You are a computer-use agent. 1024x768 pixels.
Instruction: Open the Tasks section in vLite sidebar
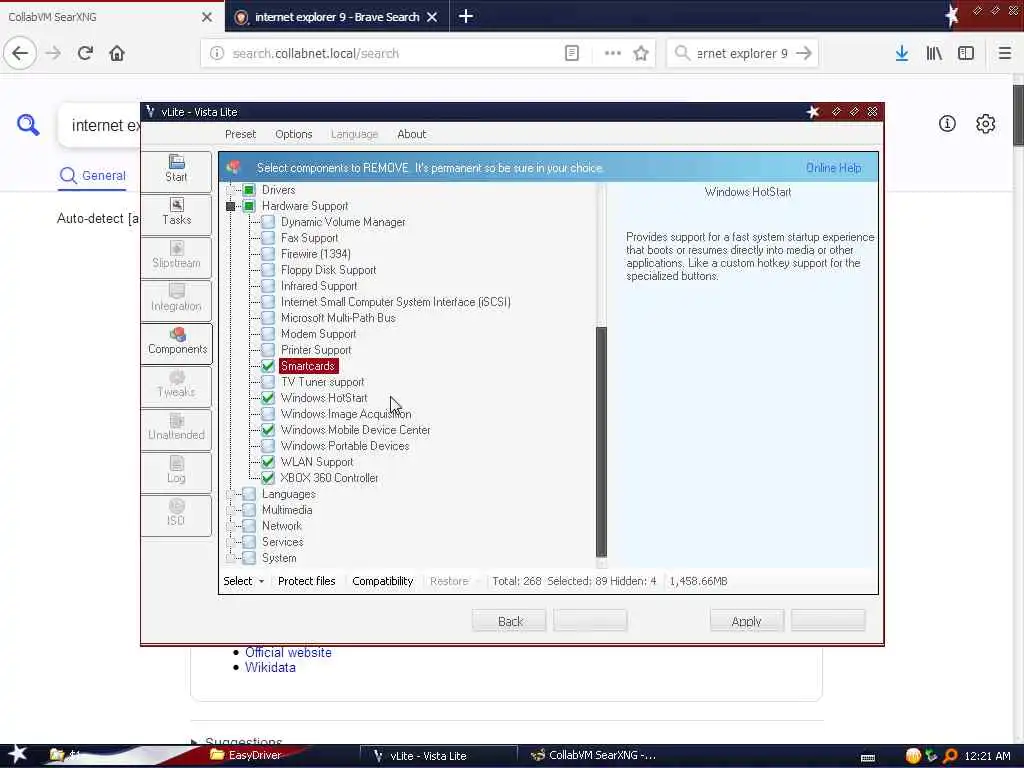coord(176,213)
